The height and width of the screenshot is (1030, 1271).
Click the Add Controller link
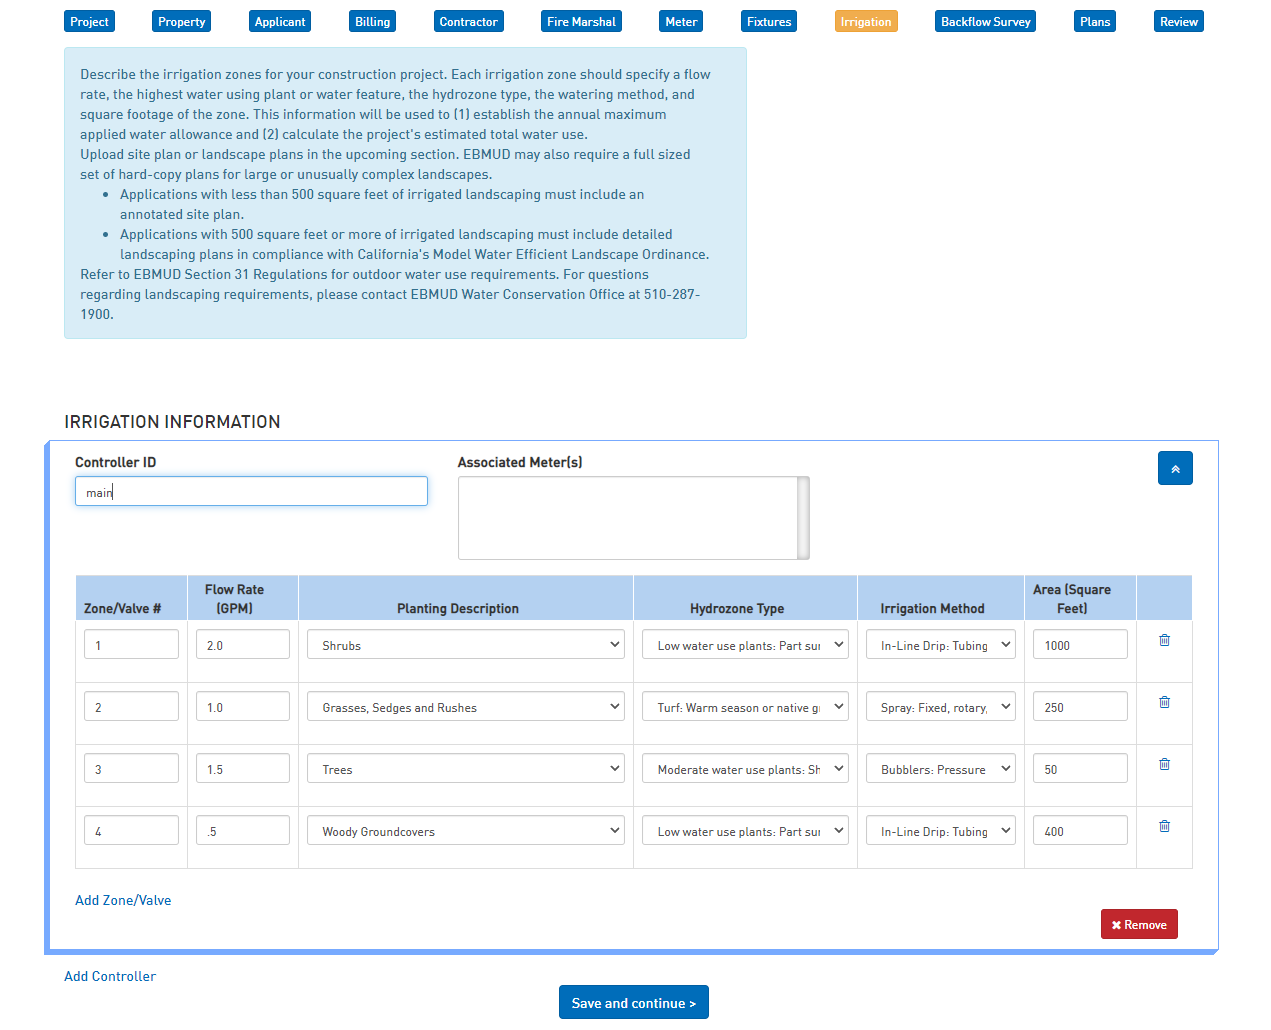pyautogui.click(x=110, y=976)
